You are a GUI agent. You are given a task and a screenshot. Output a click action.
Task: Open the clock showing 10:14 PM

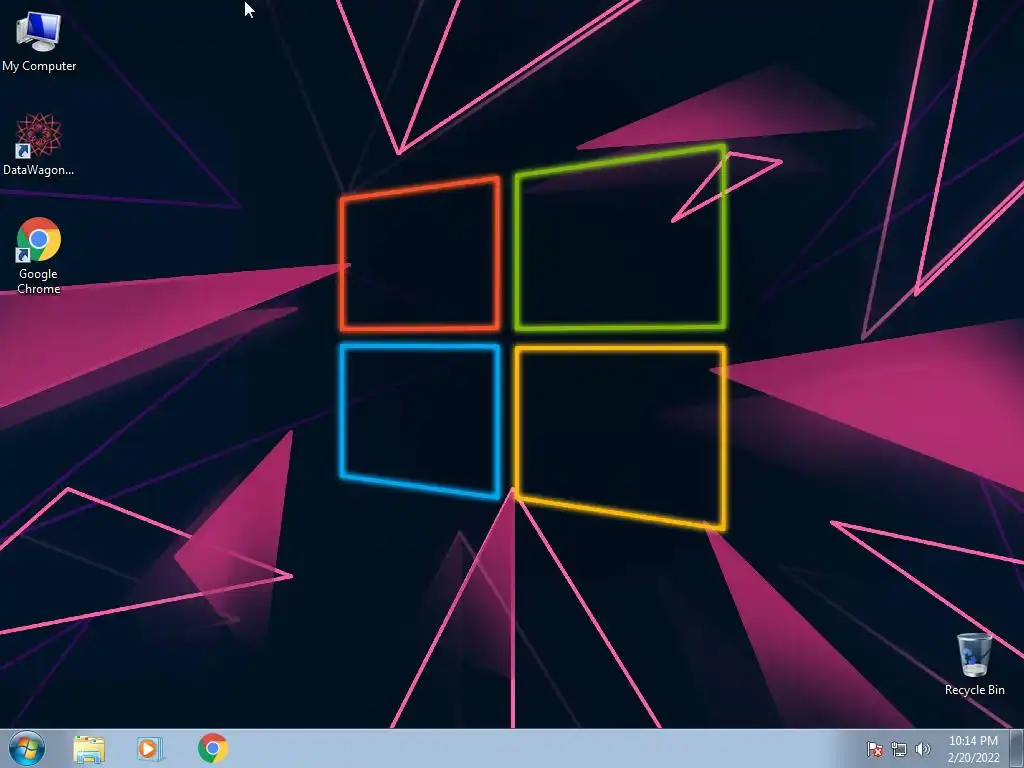tap(973, 749)
